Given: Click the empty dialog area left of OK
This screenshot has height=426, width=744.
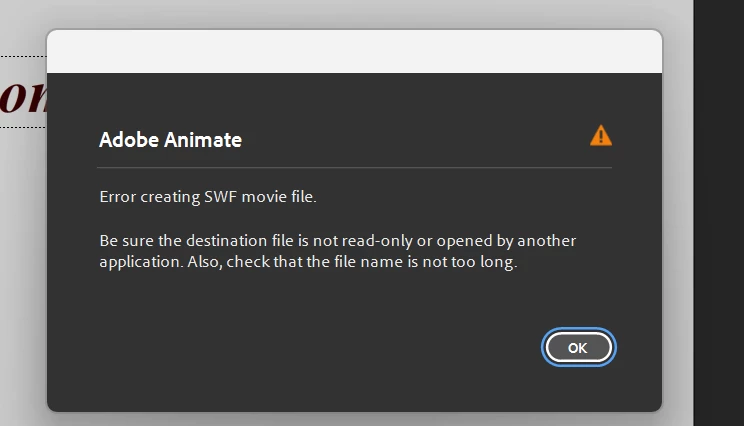Looking at the screenshot, I should 300,347.
